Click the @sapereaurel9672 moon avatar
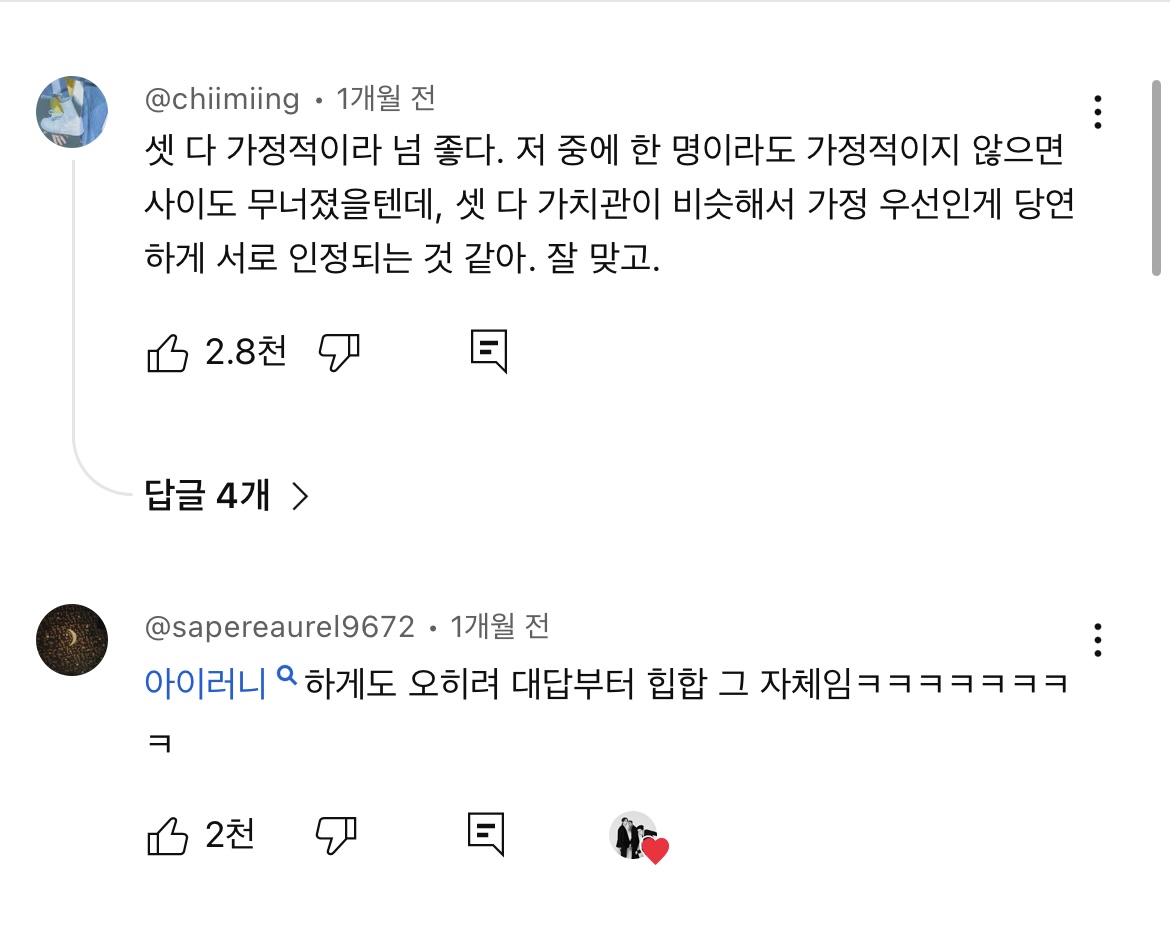 click(72, 640)
